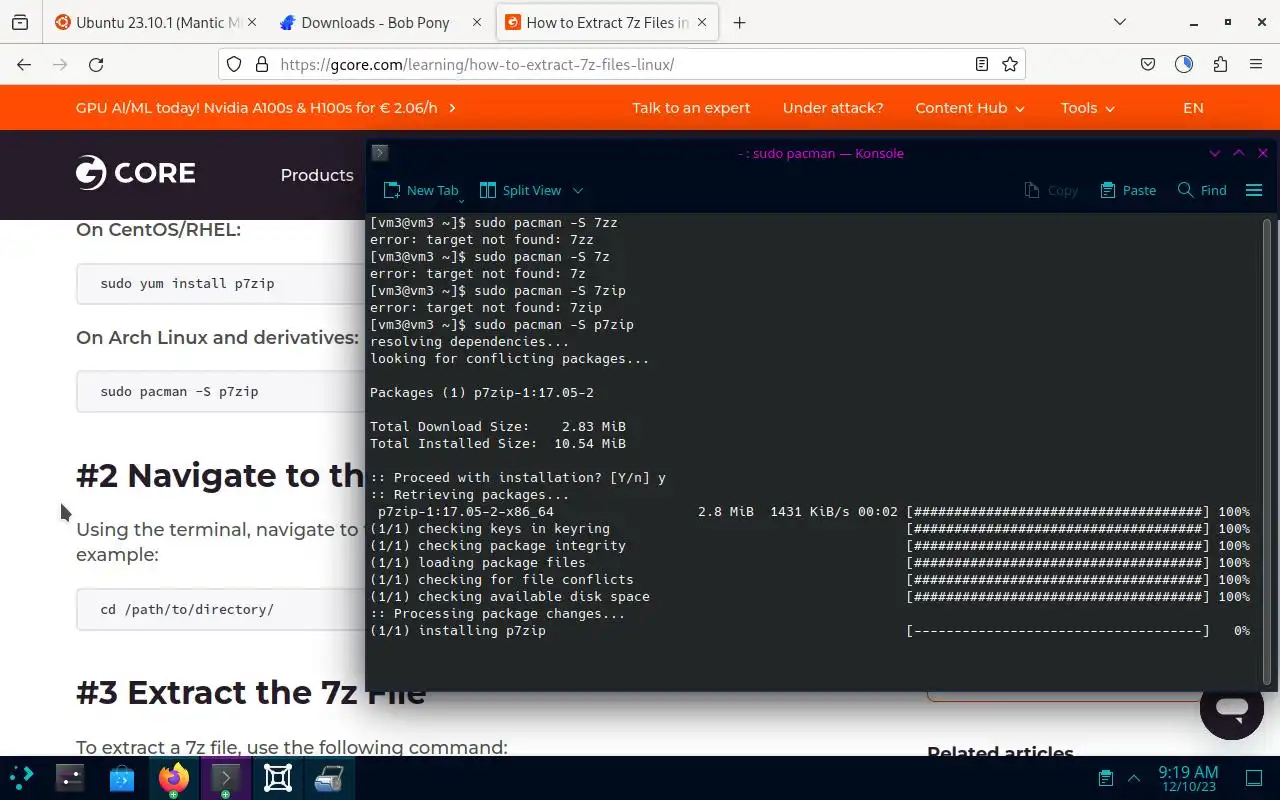
Task: Click Talk to an expert link
Action: point(691,108)
